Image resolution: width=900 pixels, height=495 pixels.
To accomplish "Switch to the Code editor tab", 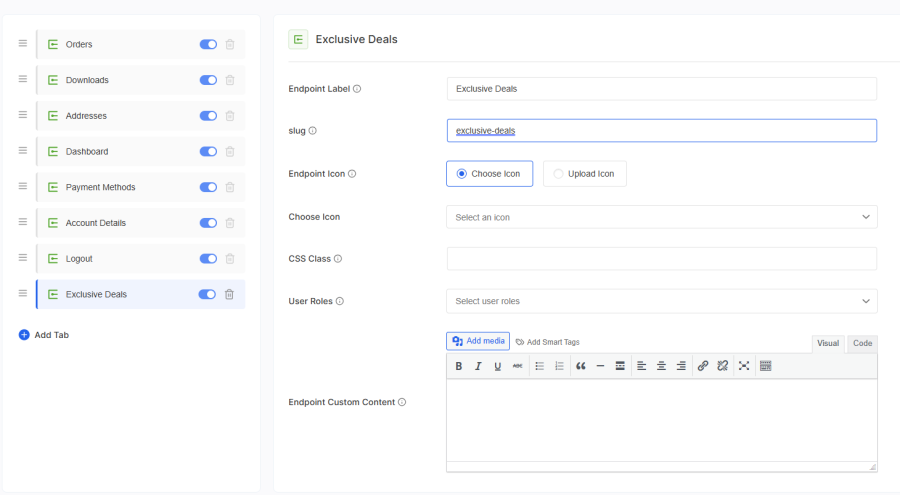I will pos(862,343).
